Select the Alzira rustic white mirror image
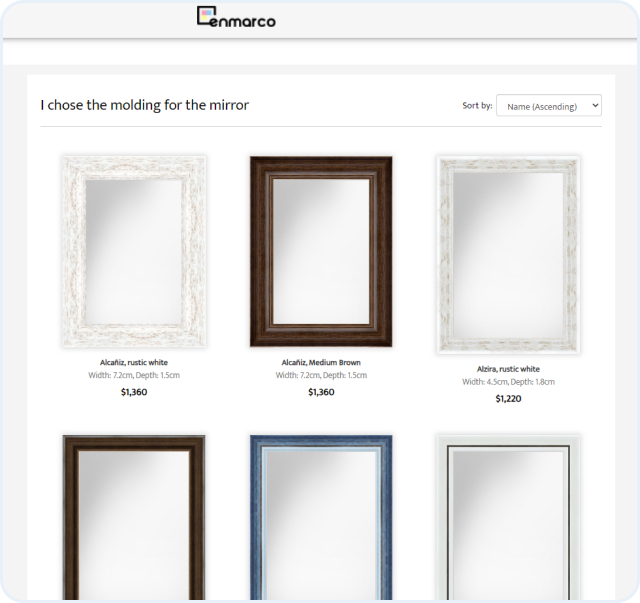 [x=508, y=254]
